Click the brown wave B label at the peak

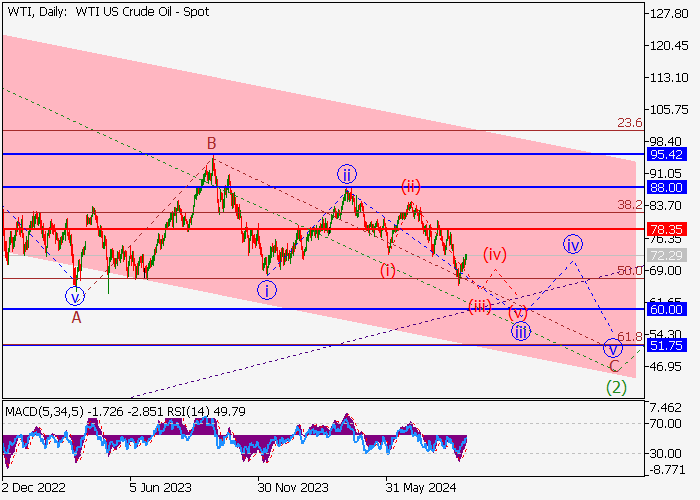[x=212, y=143]
